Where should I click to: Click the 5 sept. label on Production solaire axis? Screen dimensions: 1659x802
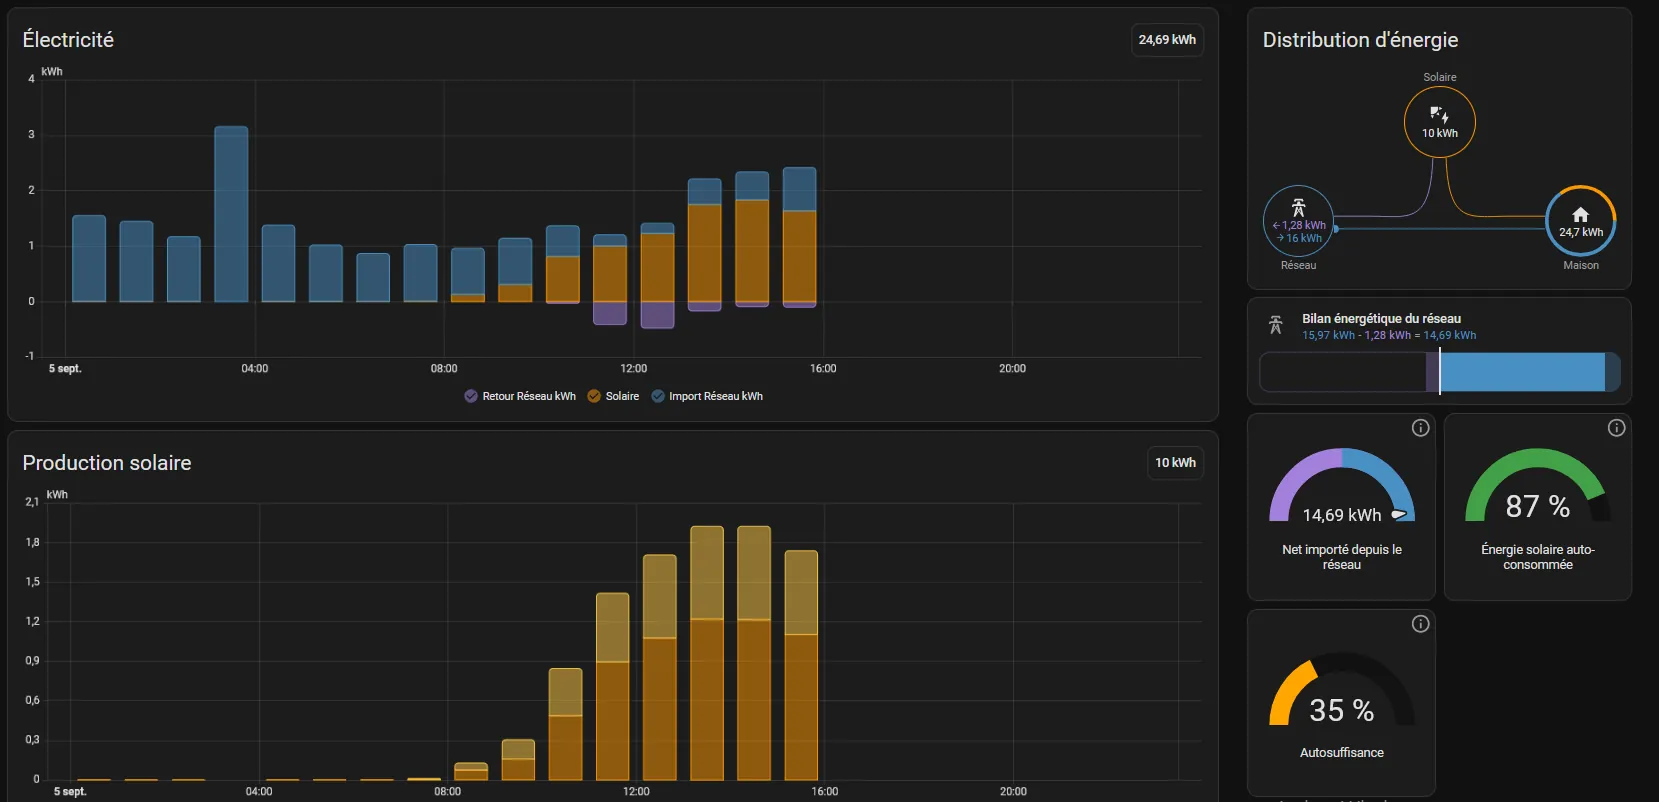coord(70,792)
